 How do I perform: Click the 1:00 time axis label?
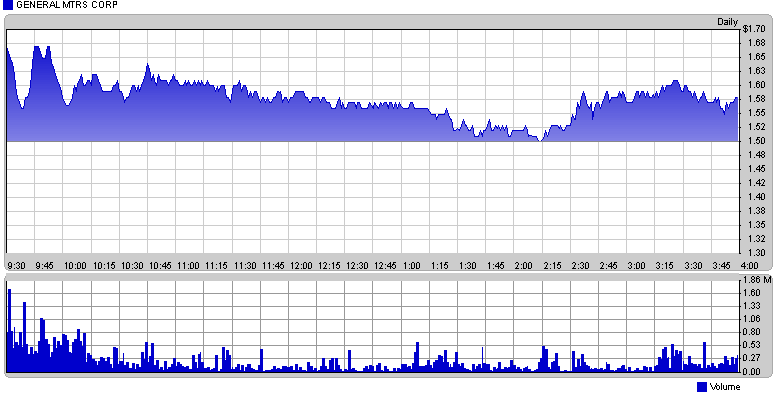(412, 266)
